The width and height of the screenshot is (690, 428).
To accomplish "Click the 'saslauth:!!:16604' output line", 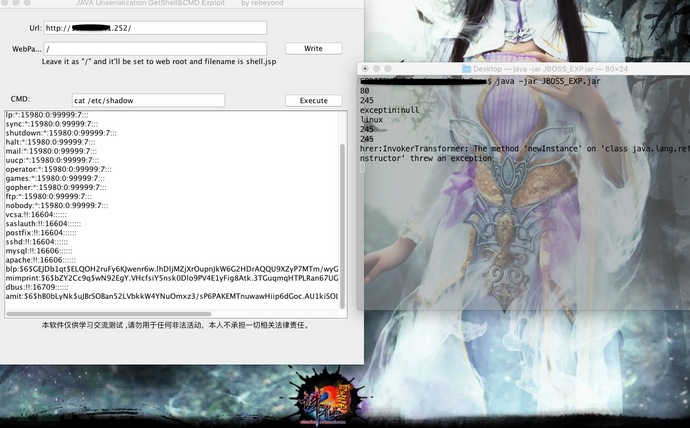I will [x=43, y=223].
